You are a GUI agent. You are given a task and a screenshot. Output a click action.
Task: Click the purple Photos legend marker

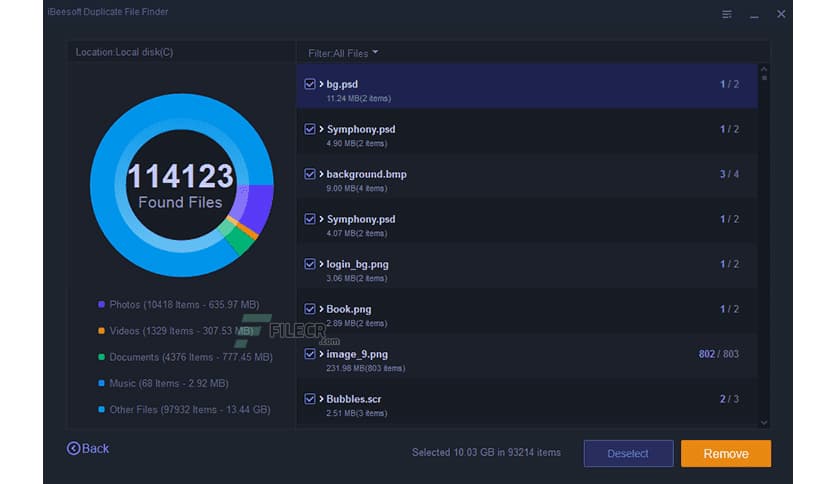[x=102, y=305]
